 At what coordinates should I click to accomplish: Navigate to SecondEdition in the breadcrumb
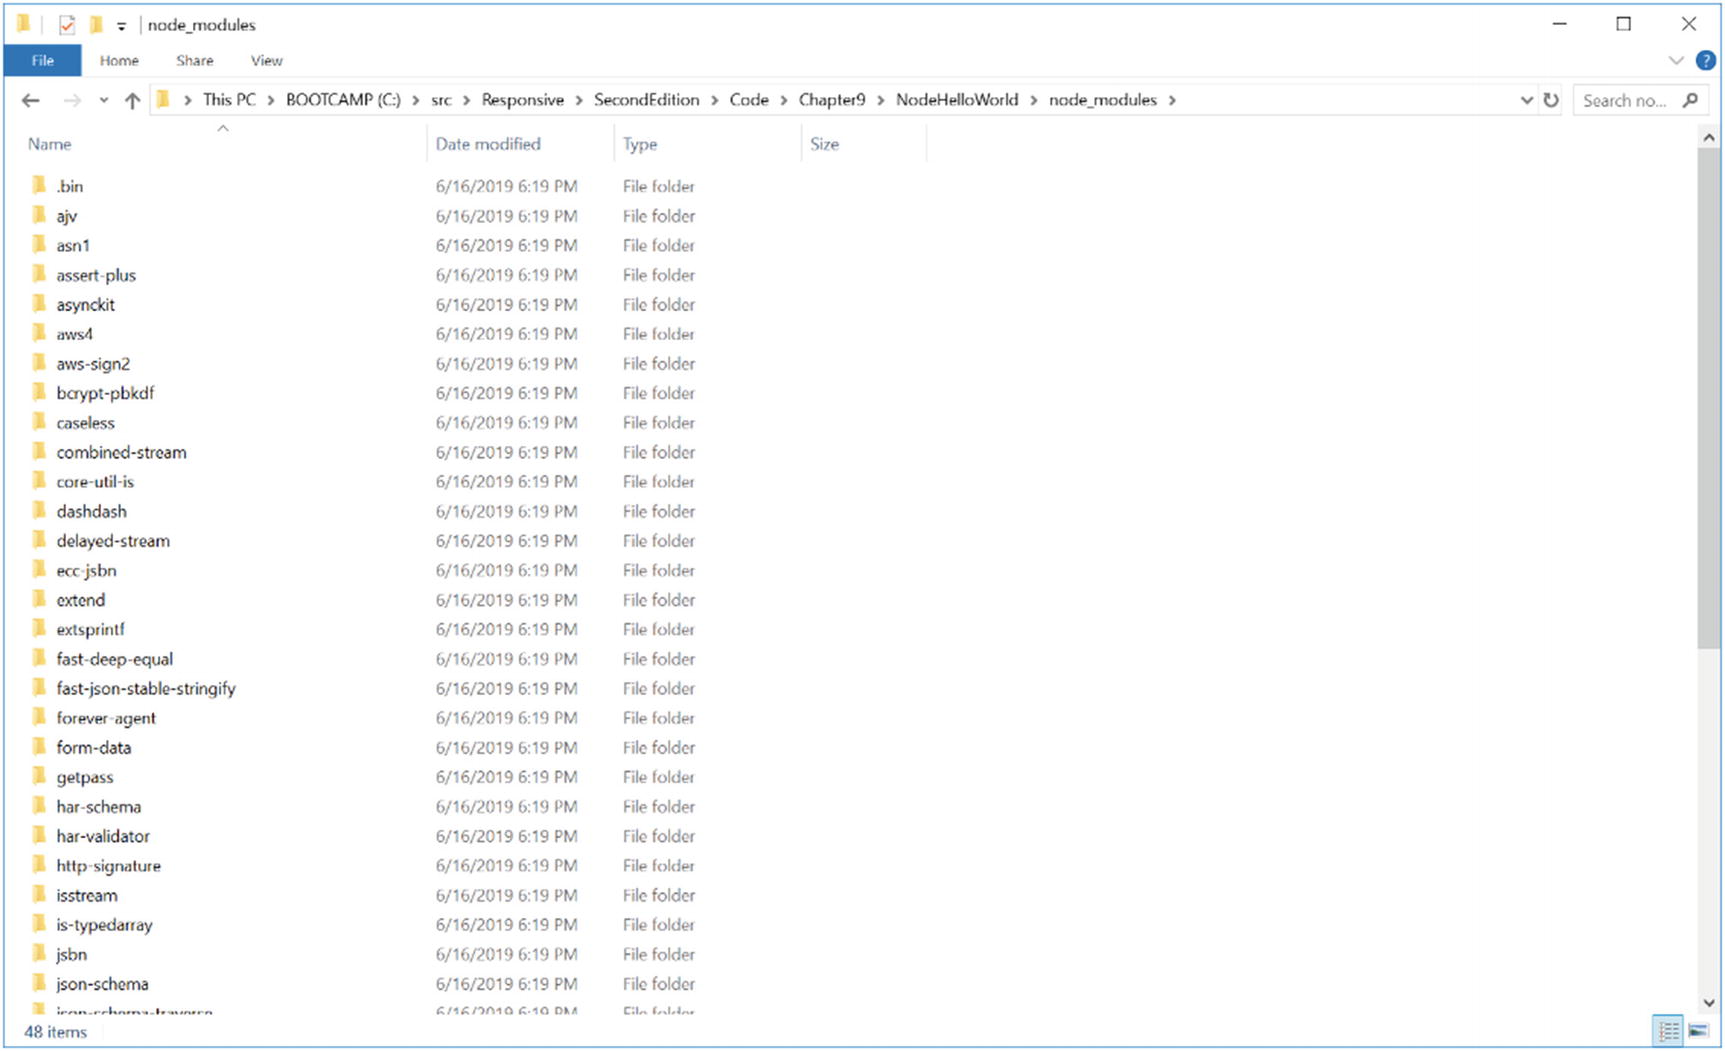pos(646,100)
